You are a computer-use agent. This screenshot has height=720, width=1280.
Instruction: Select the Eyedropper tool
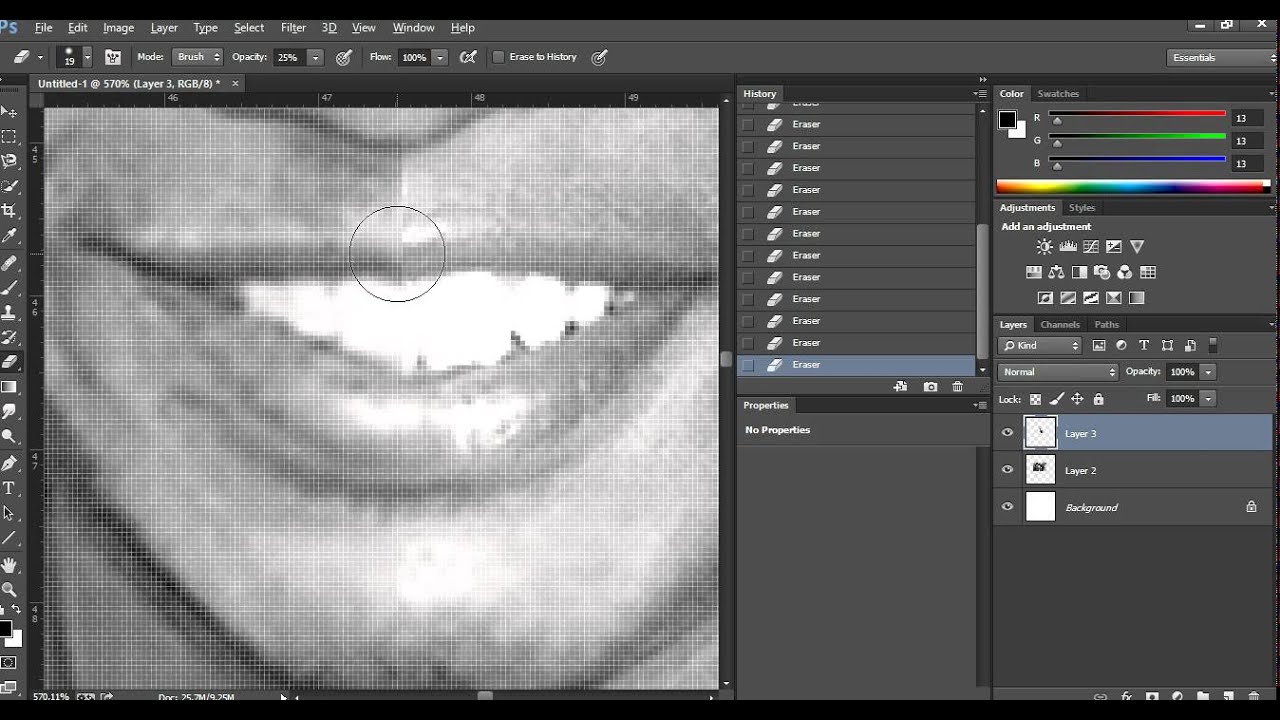(9, 237)
